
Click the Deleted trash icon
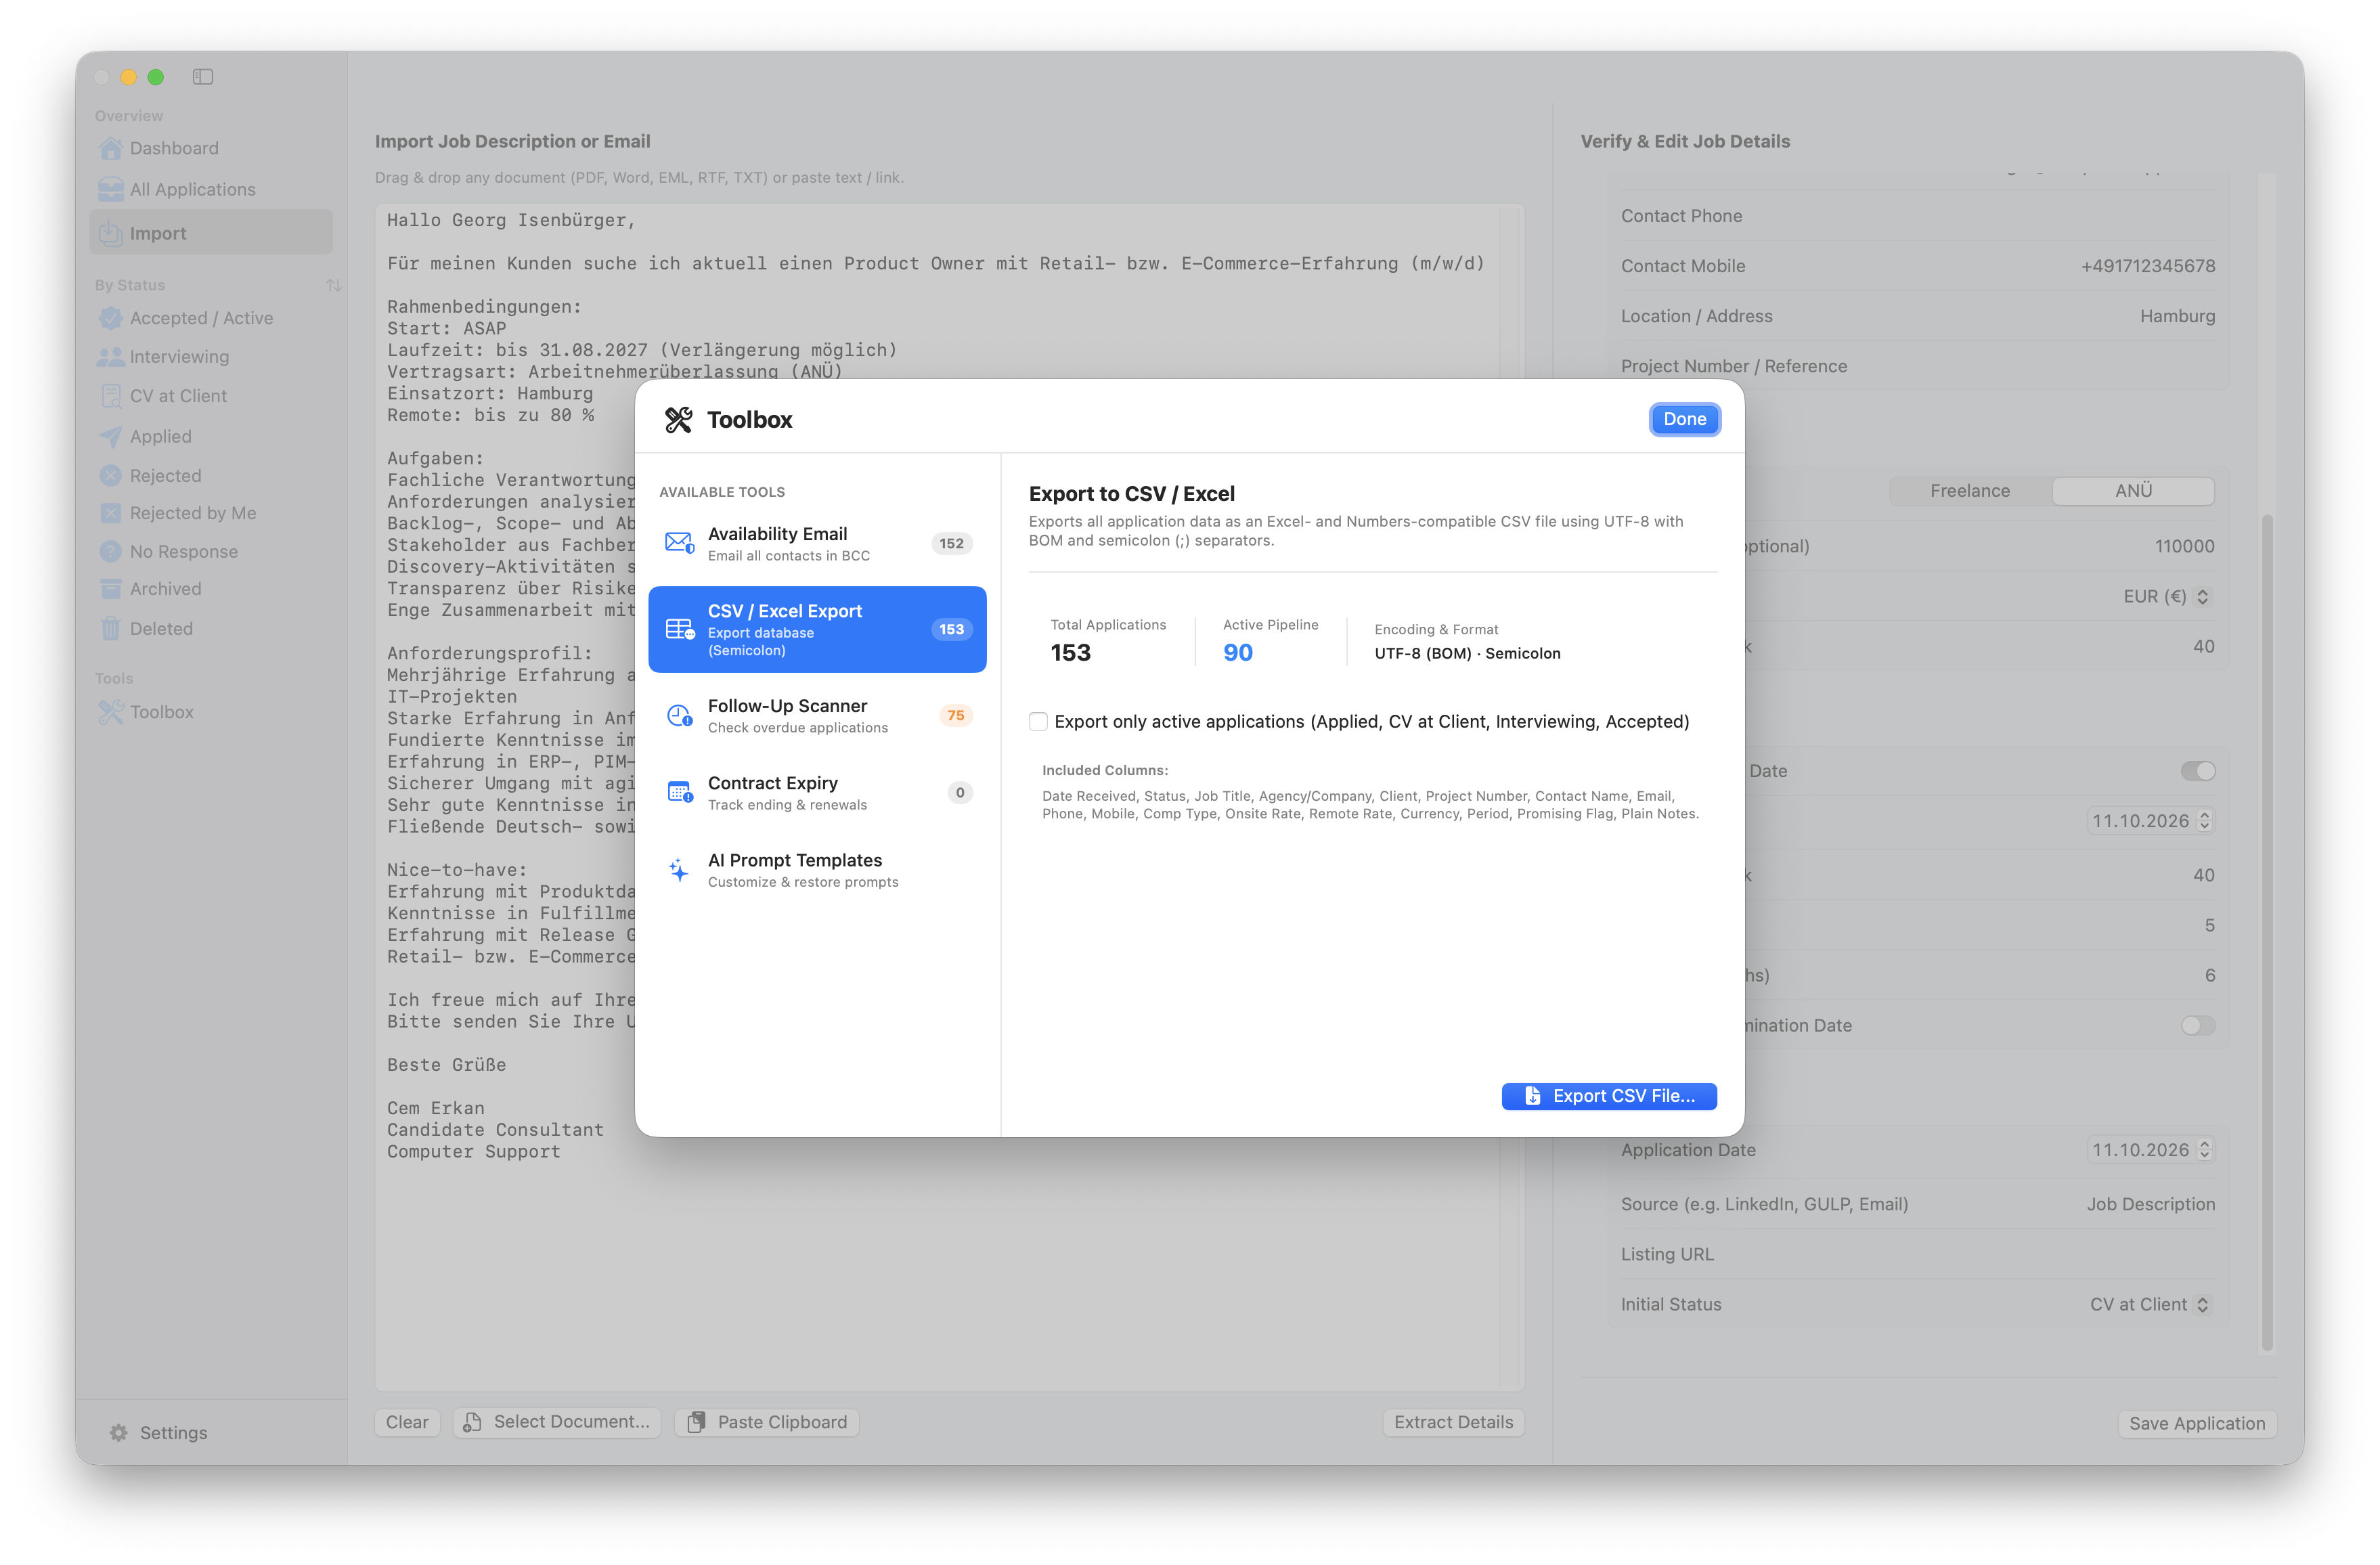pyautogui.click(x=111, y=629)
